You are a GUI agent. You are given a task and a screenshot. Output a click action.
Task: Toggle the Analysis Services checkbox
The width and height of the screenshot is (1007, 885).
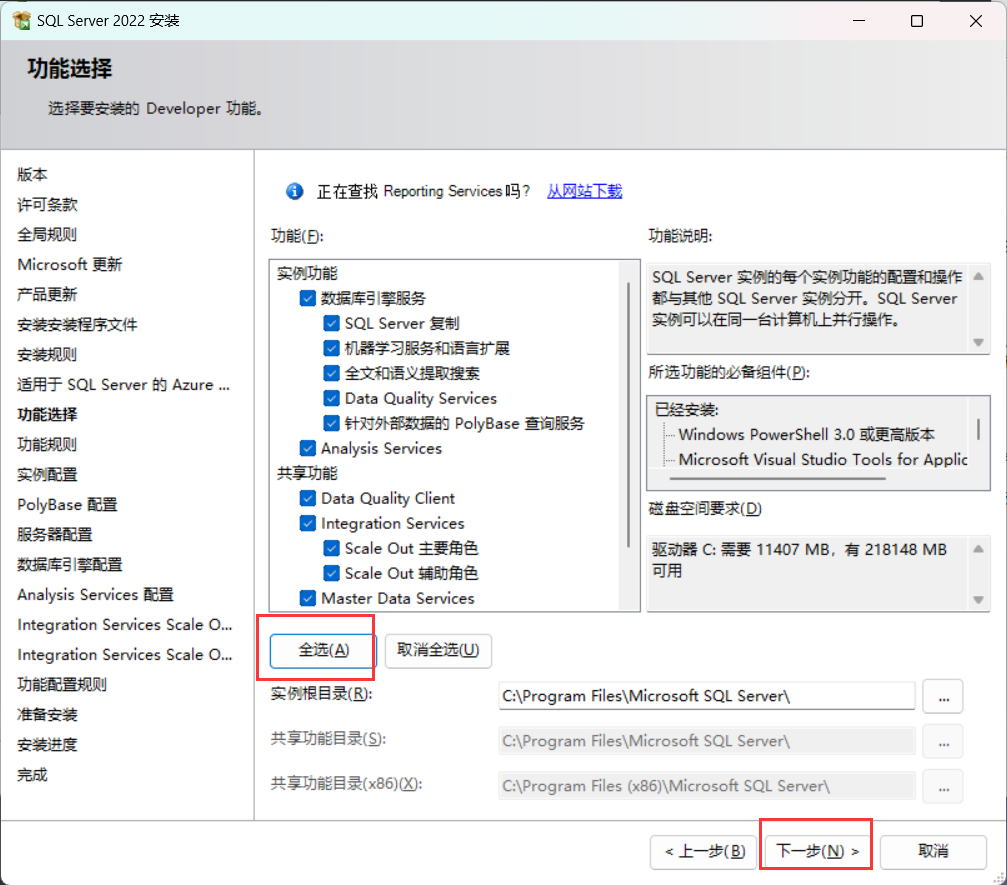[308, 448]
